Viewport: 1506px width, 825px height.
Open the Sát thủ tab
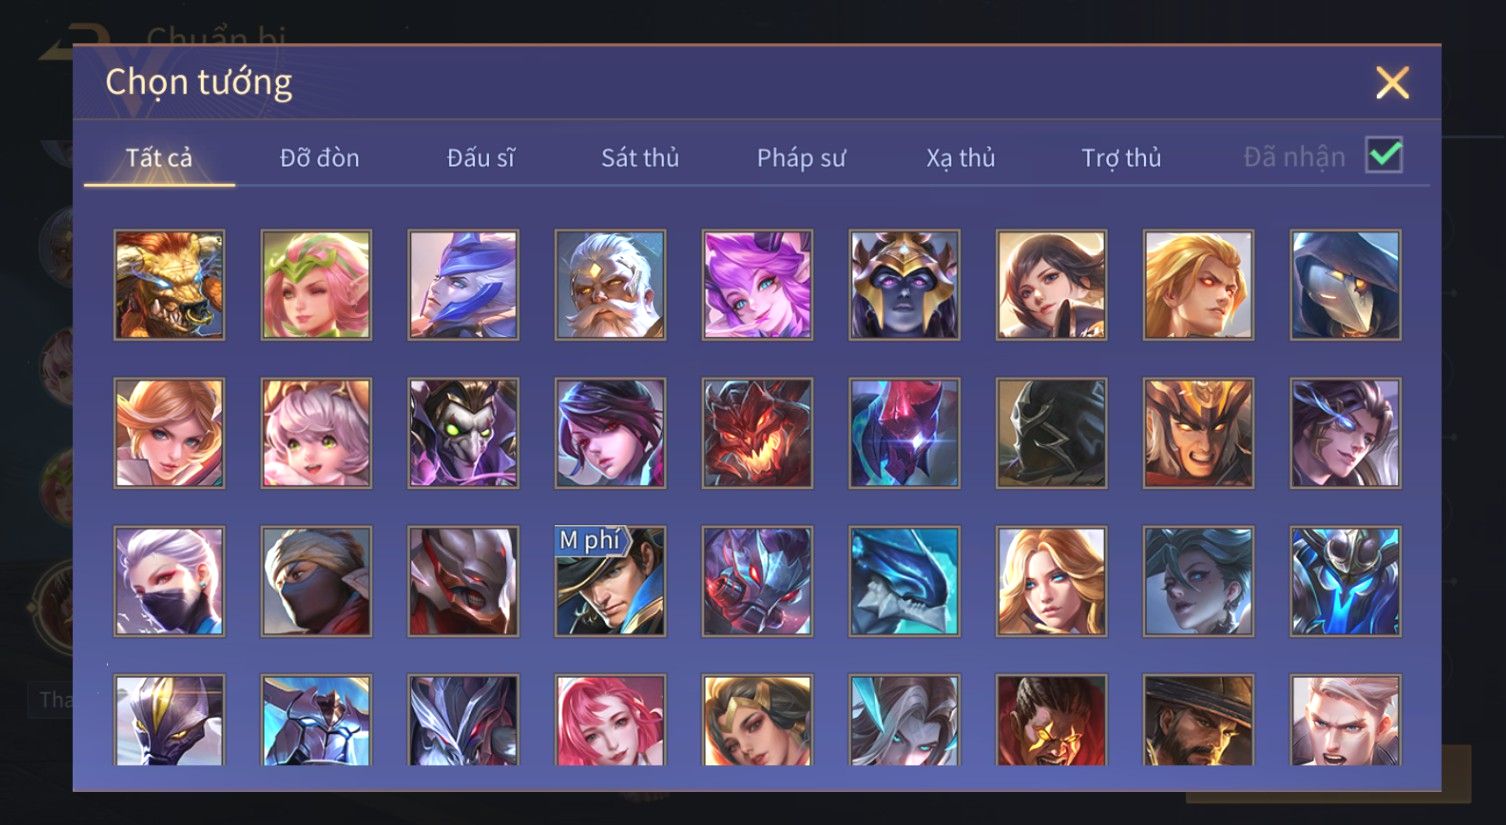[x=640, y=158]
